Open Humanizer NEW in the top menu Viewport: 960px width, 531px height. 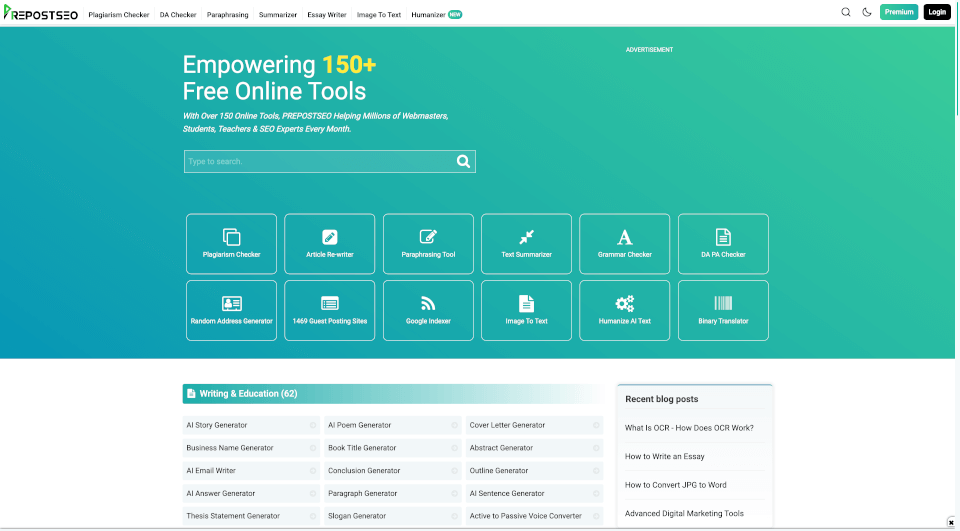coord(437,15)
